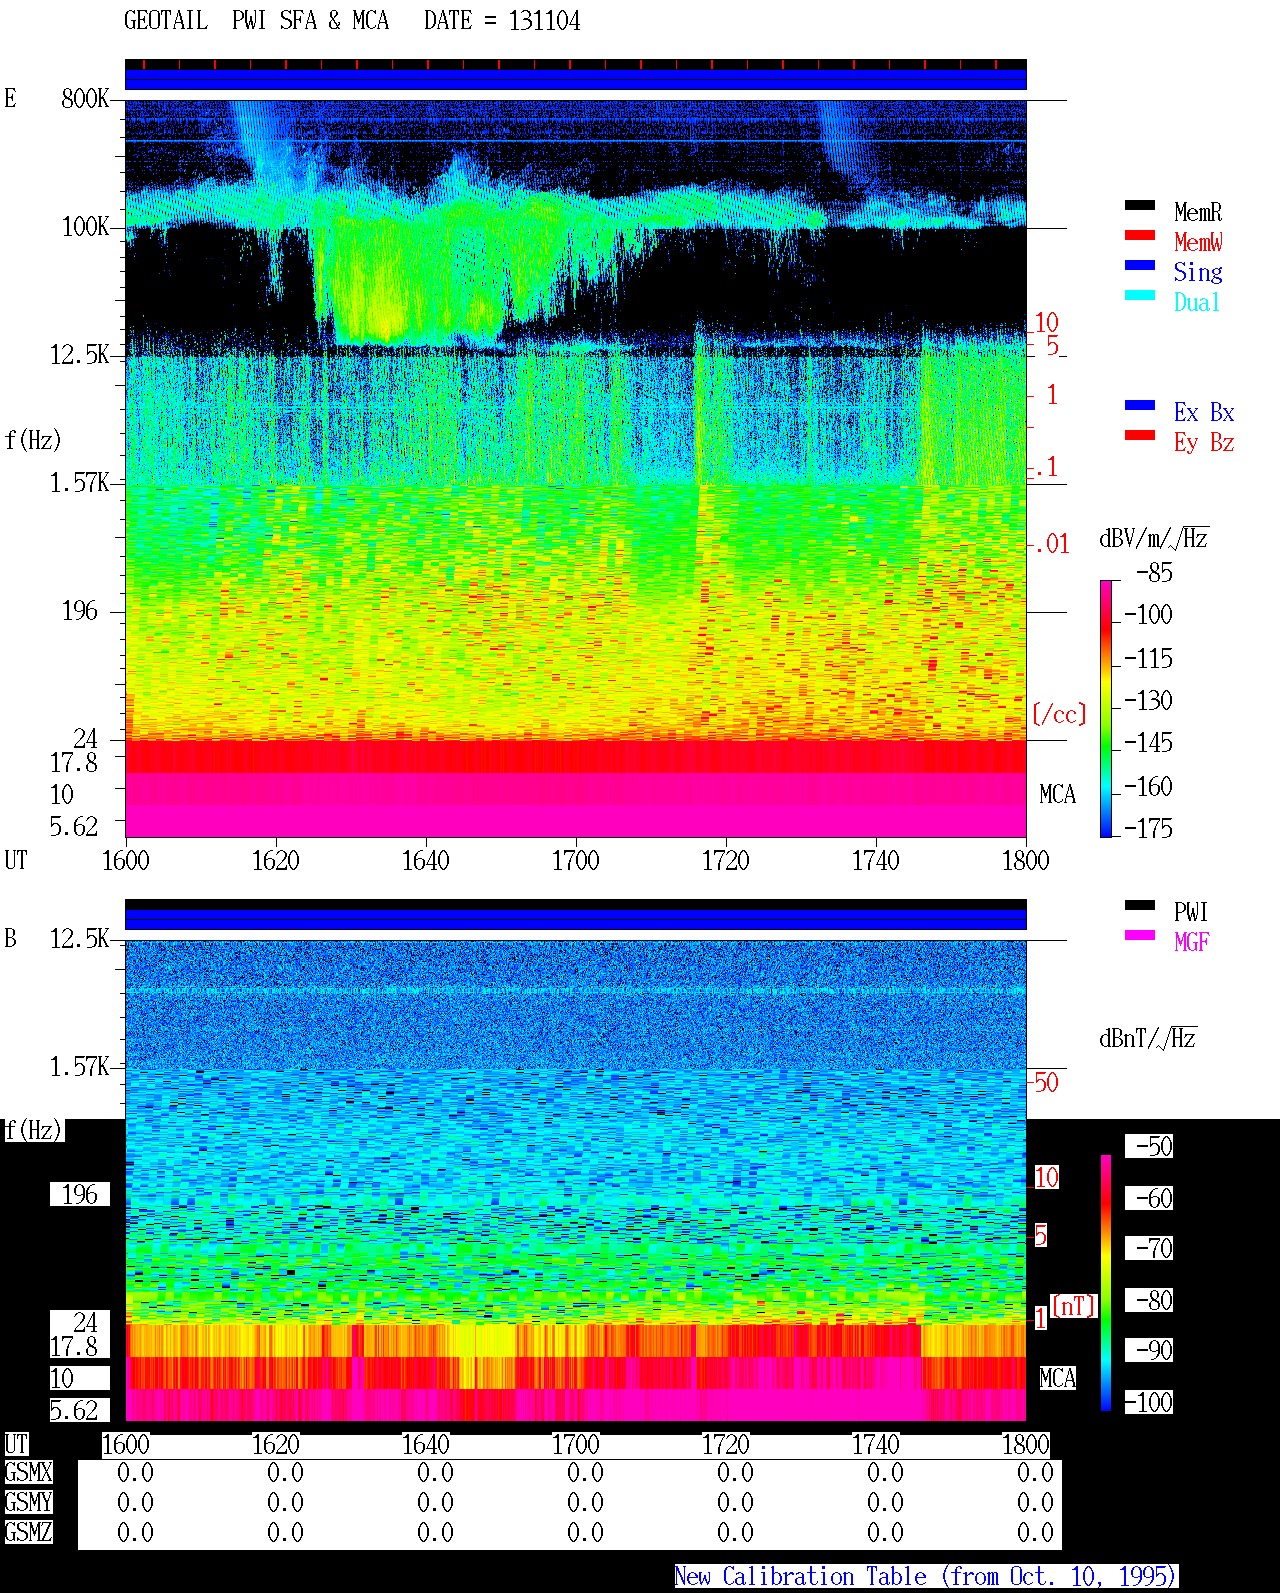Select the 12.5K label on E panel
Image resolution: width=1280 pixels, height=1593 pixels.
pyautogui.click(x=79, y=355)
